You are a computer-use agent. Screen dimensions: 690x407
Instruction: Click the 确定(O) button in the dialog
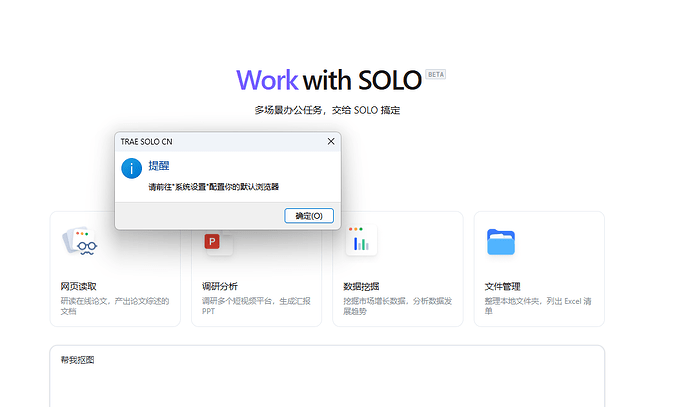coord(308,216)
